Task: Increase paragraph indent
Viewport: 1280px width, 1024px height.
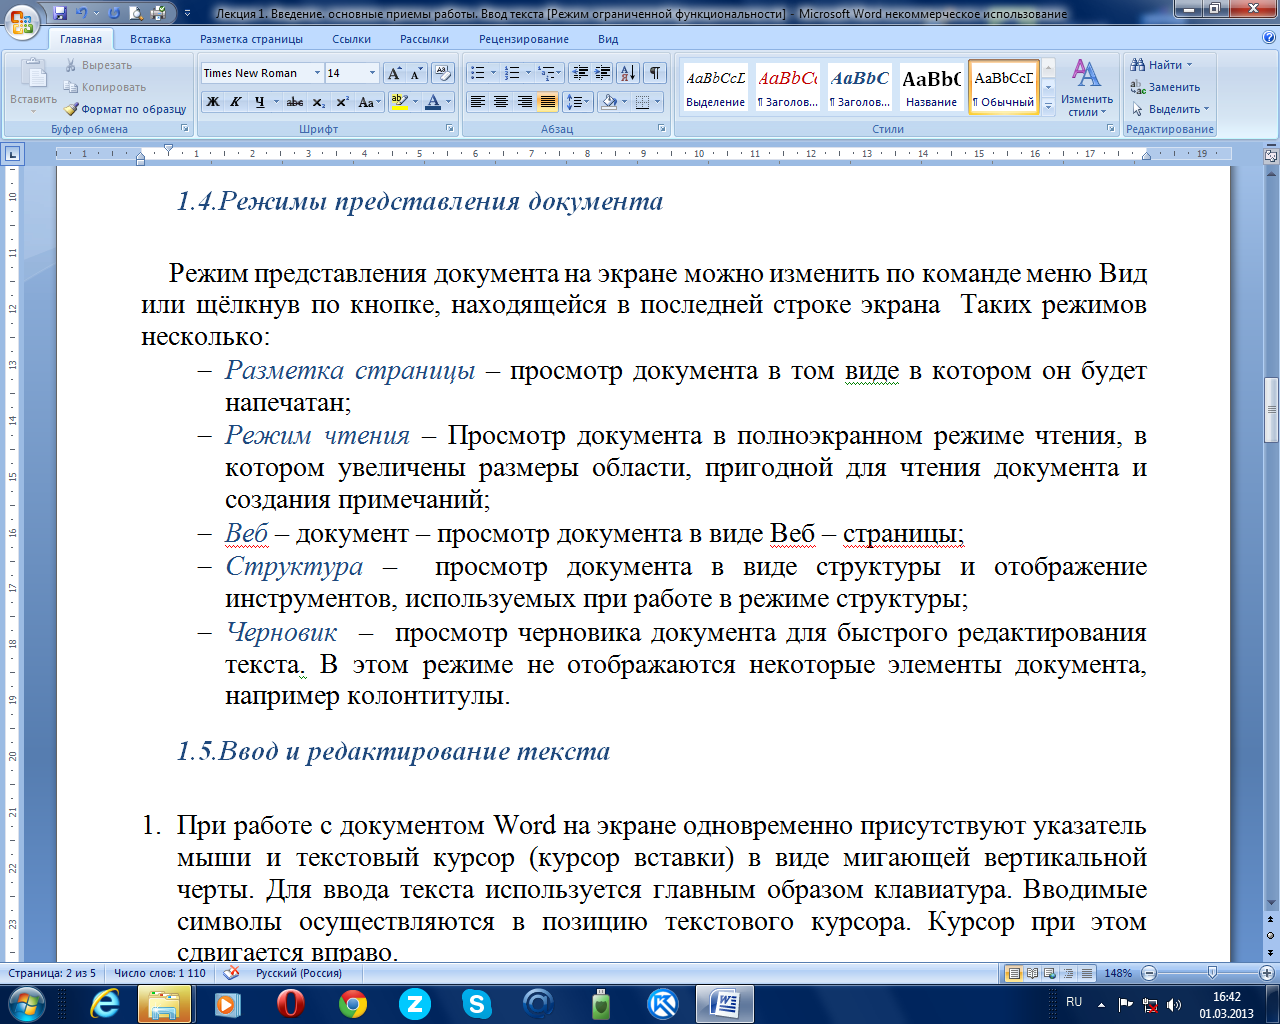Action: tap(602, 73)
